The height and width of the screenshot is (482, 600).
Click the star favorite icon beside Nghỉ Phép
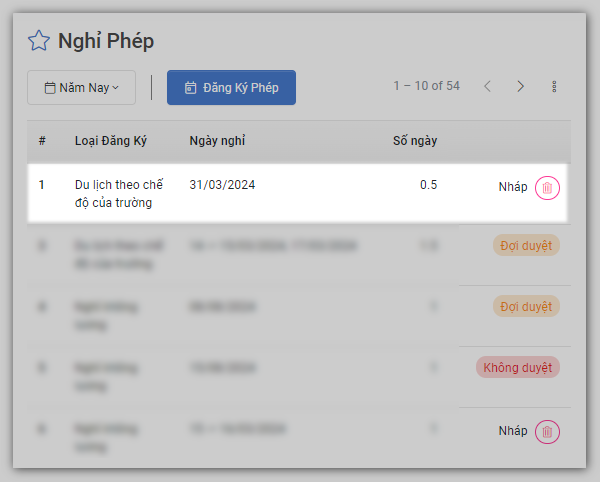coord(38,41)
